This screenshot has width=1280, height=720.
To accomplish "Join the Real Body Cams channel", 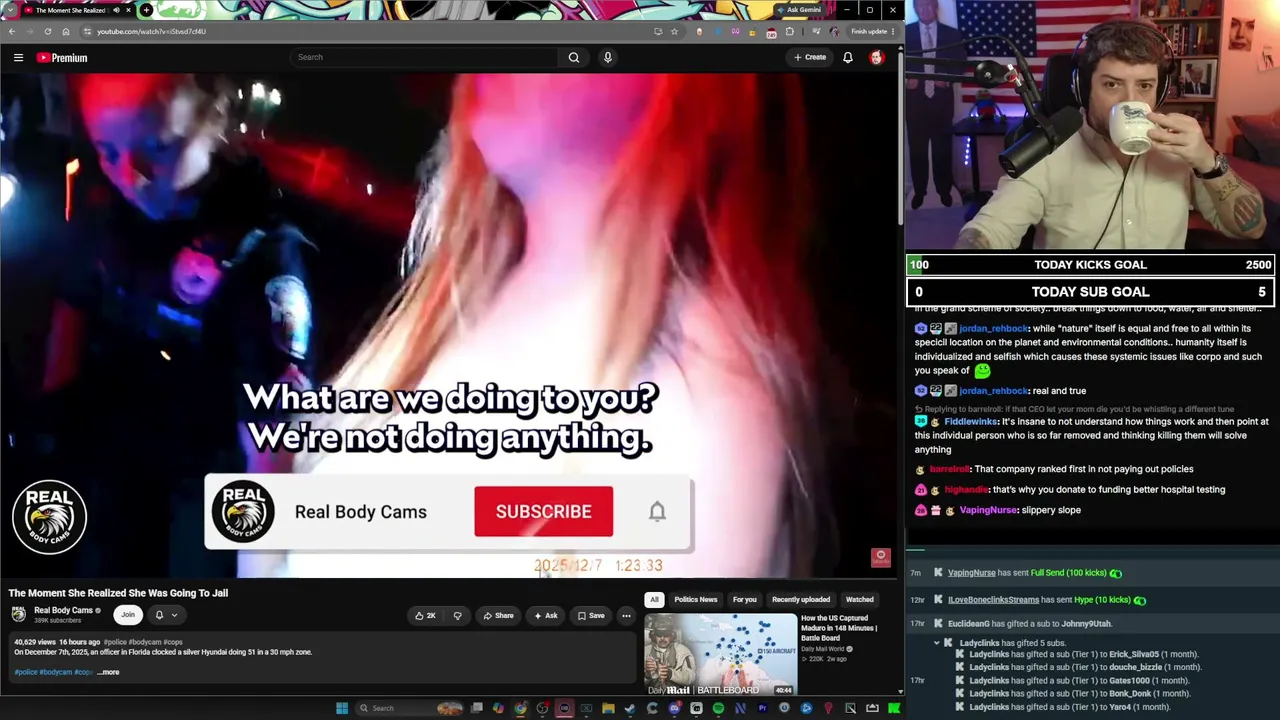I will 128,615.
